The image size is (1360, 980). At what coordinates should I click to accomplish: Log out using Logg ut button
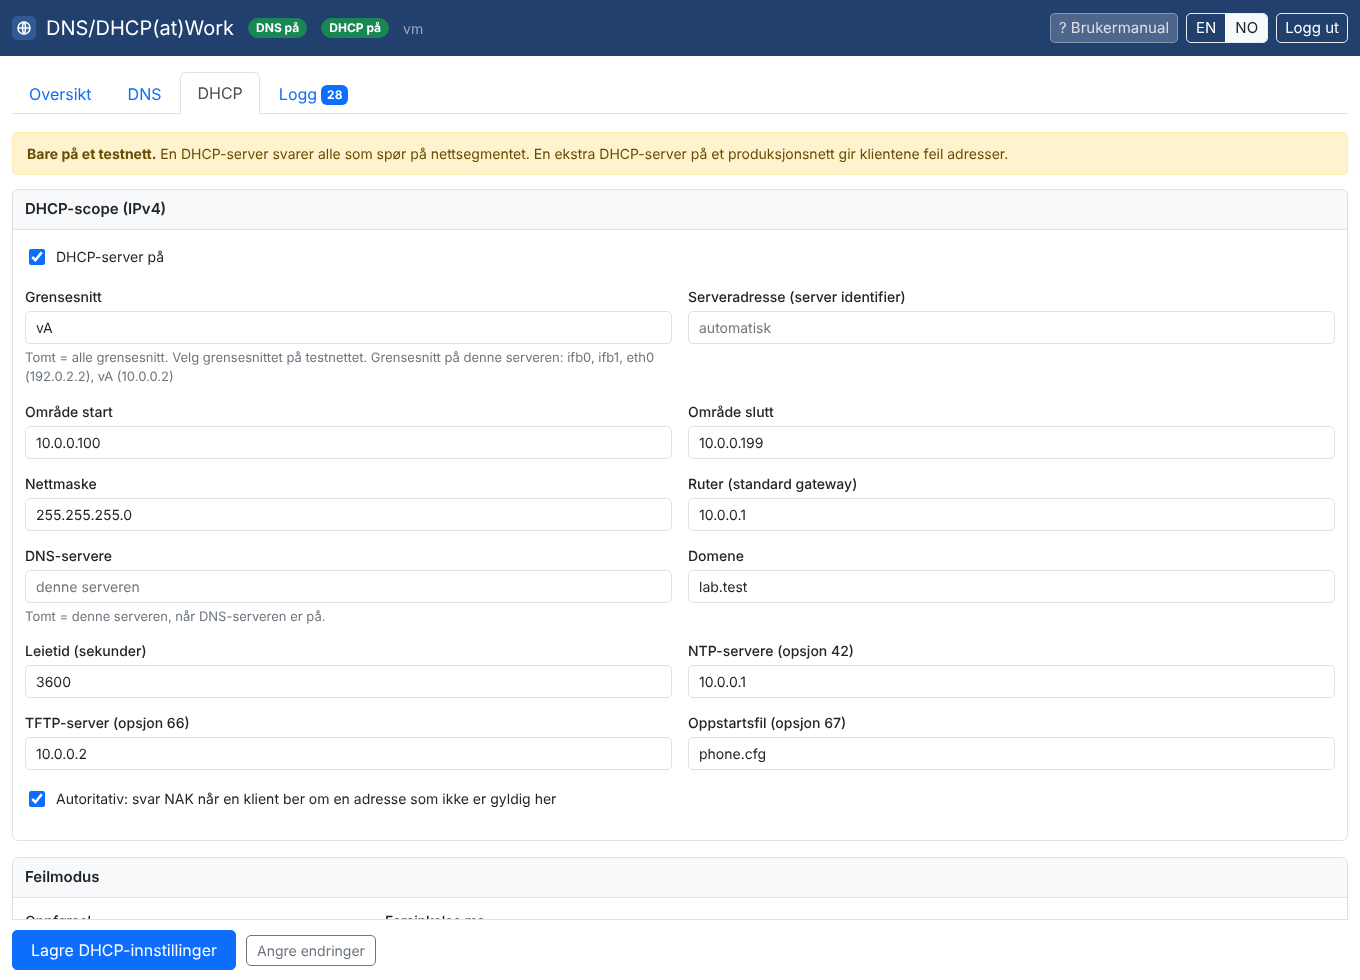(x=1312, y=28)
